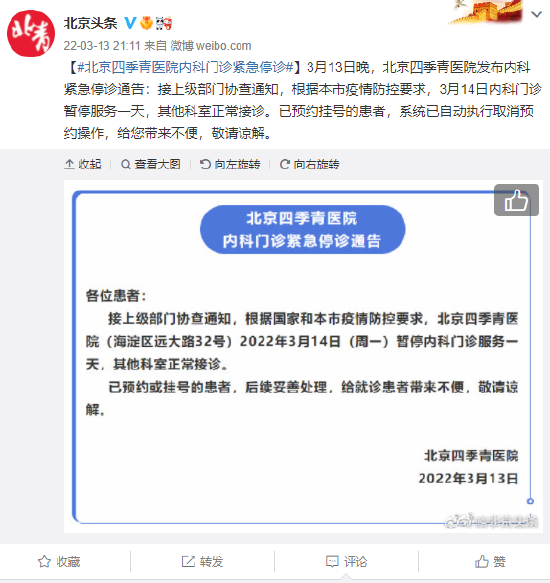This screenshot has width=550, height=583.
Task: Click the orange medal badge icon
Action: coord(147,23)
